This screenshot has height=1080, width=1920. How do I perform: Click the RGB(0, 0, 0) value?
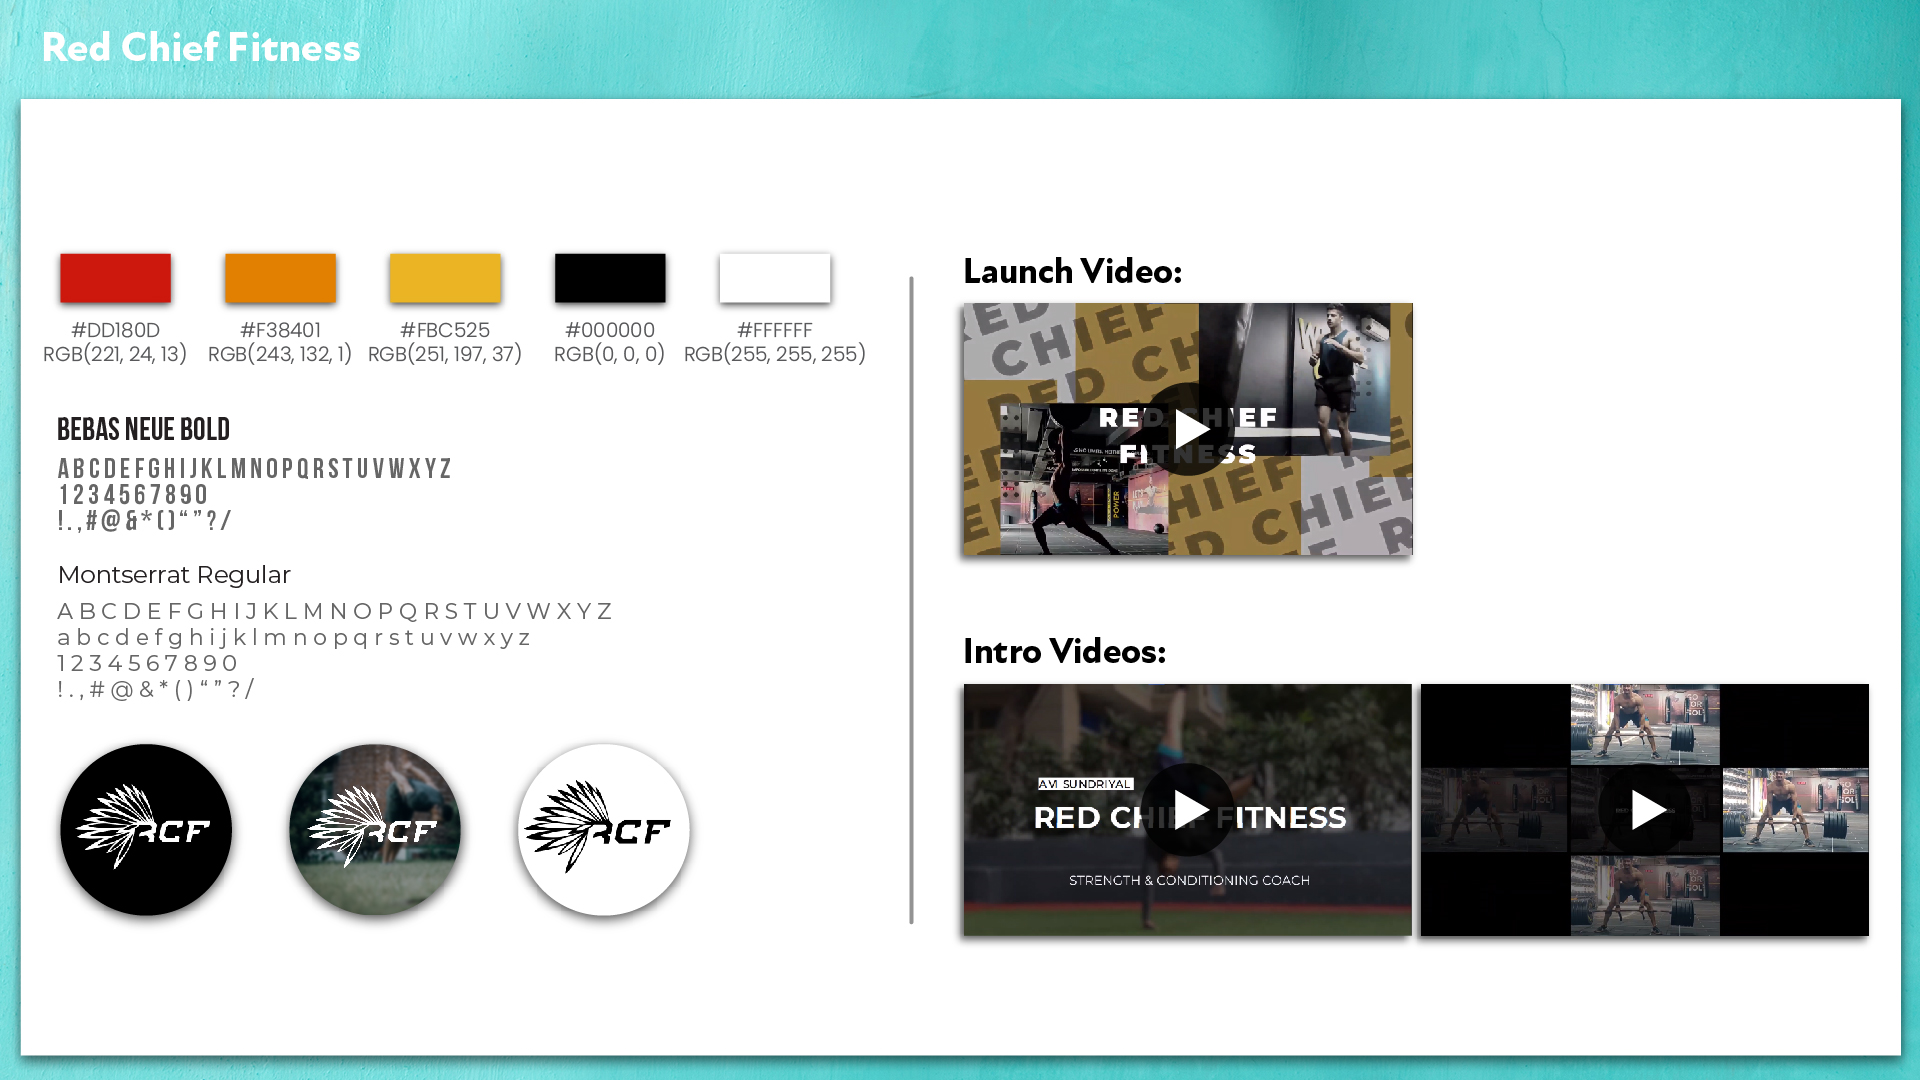click(610, 355)
